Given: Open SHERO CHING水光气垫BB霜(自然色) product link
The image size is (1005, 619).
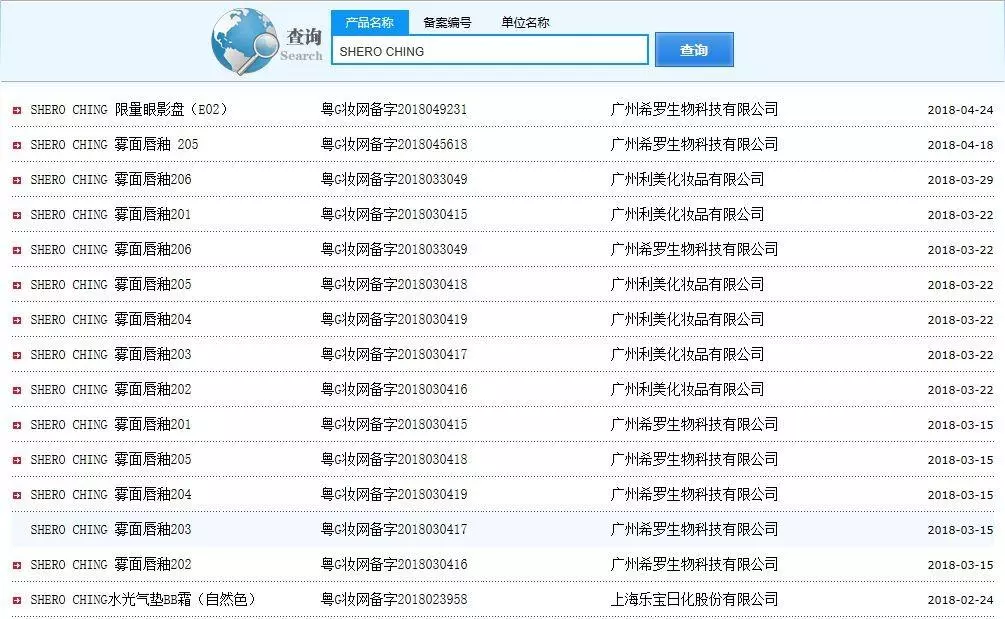Looking at the screenshot, I should (x=144, y=600).
